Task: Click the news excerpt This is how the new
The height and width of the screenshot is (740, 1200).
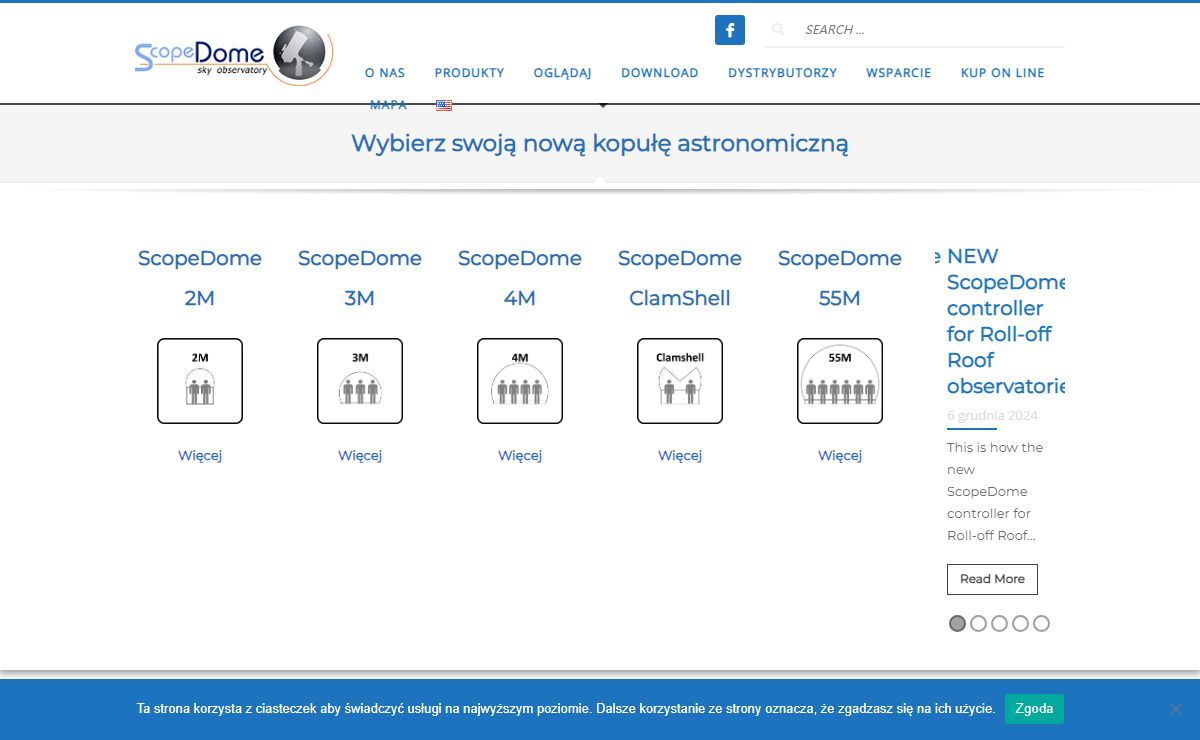Action: (995, 491)
